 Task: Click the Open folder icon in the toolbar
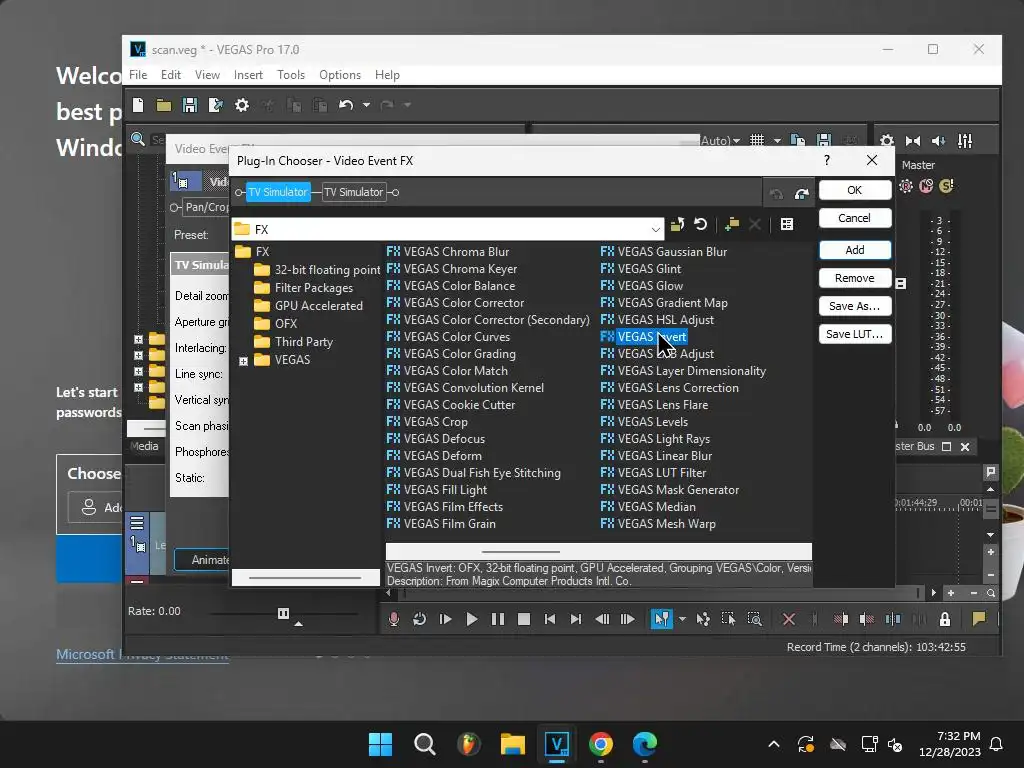[163, 105]
